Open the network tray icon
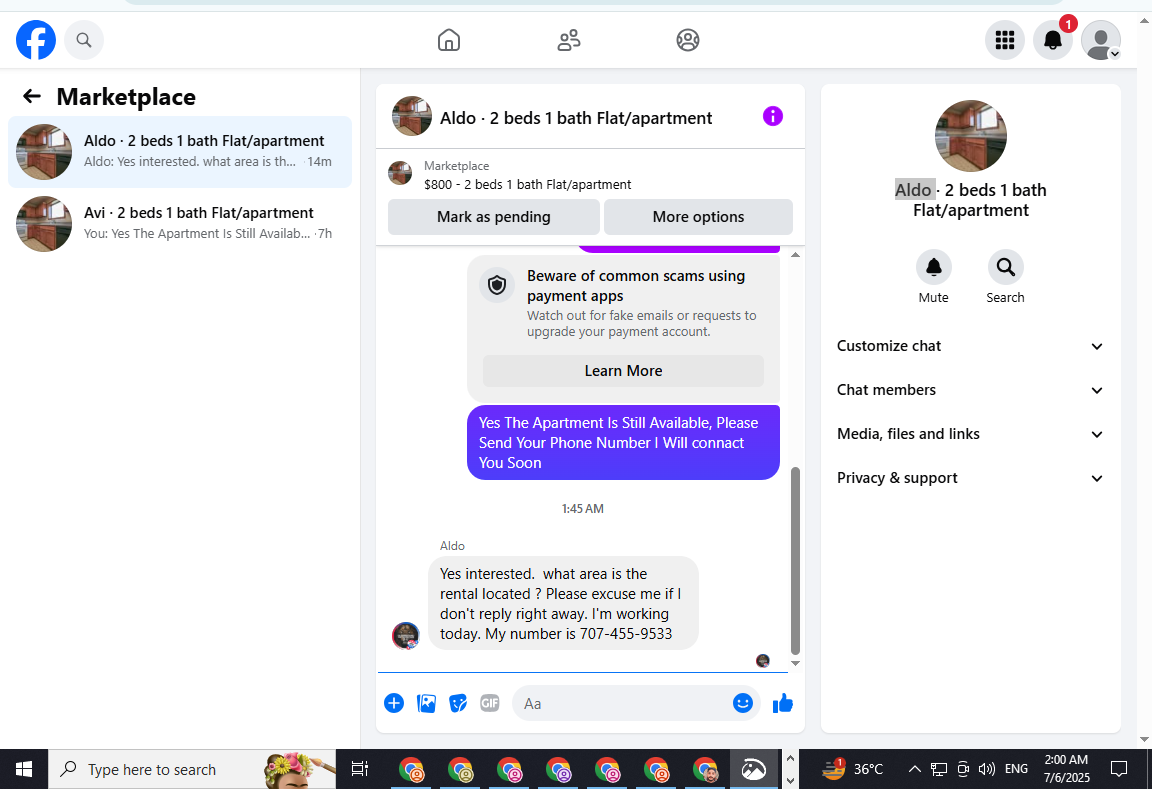The height and width of the screenshot is (789, 1152). (938, 769)
